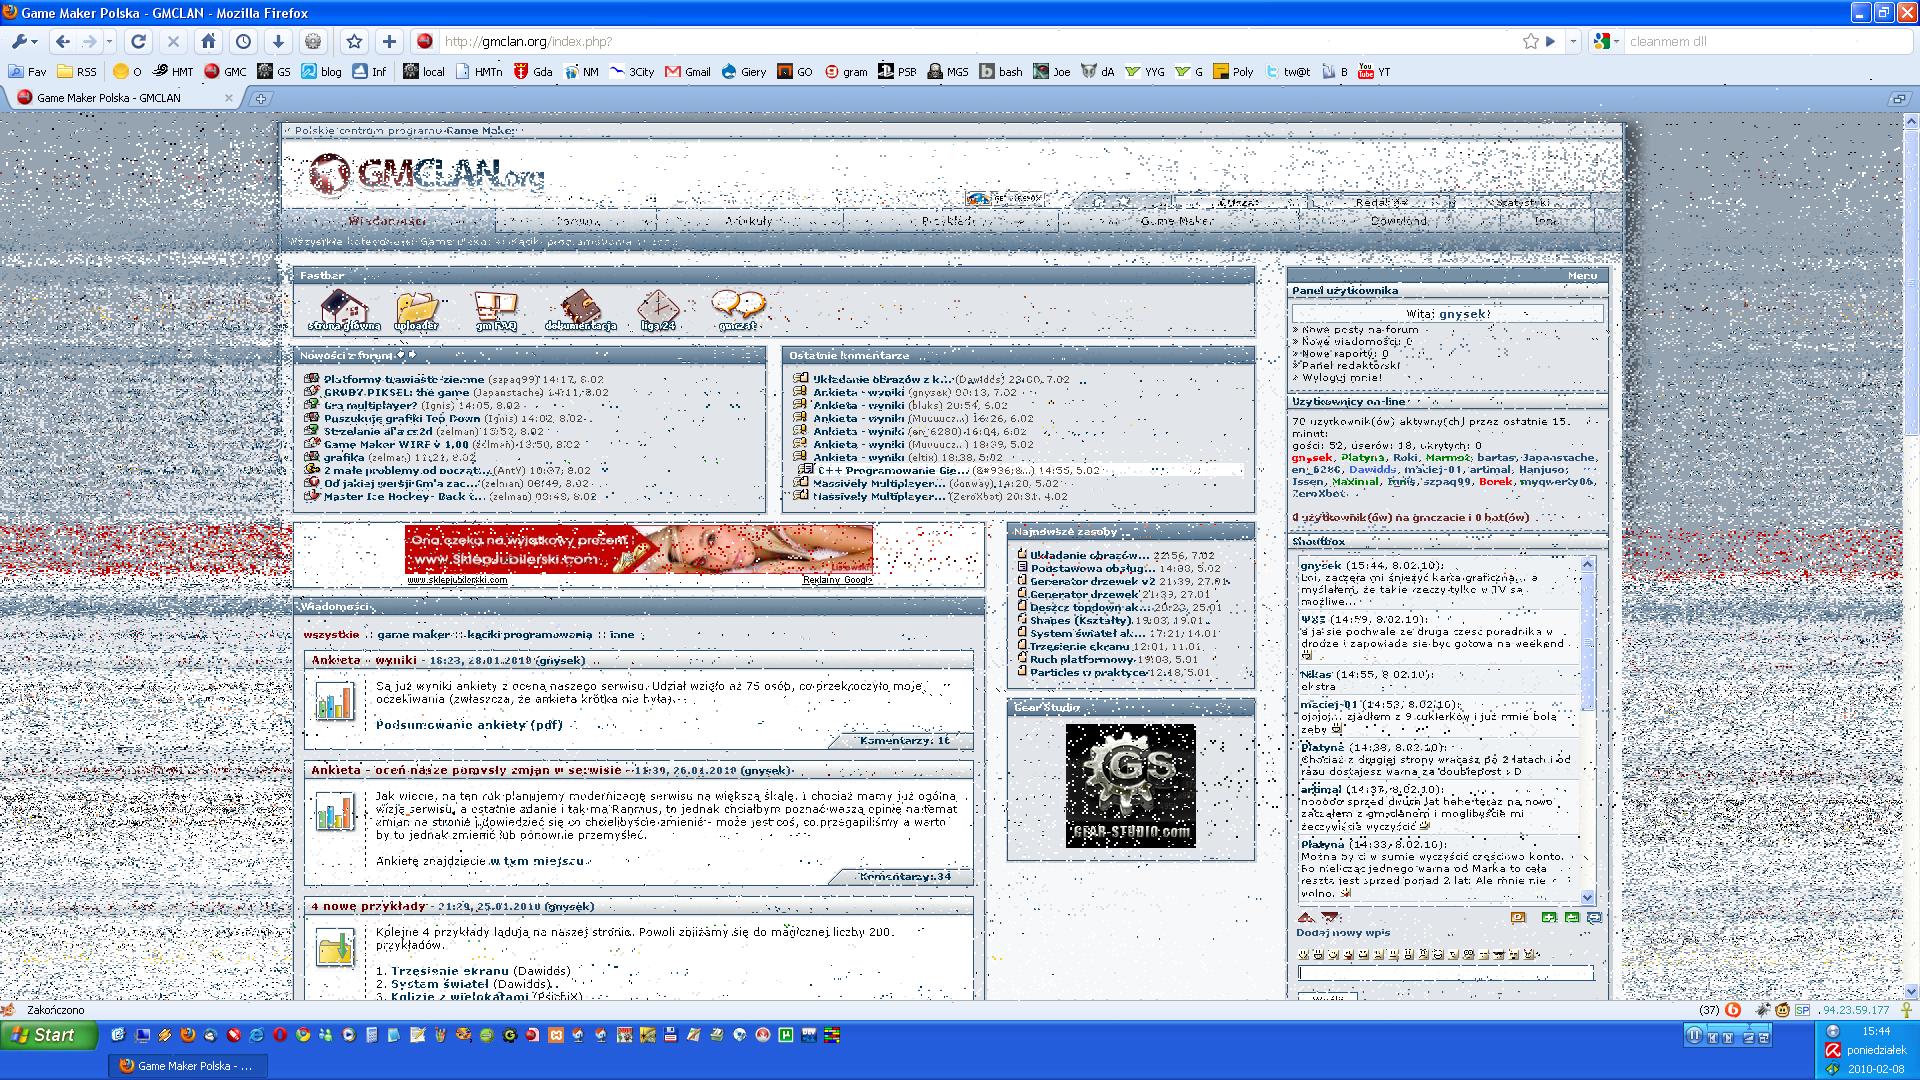This screenshot has width=1920, height=1080.
Task: Select the 'Artykuły' site navigation tab
Action: 748,221
